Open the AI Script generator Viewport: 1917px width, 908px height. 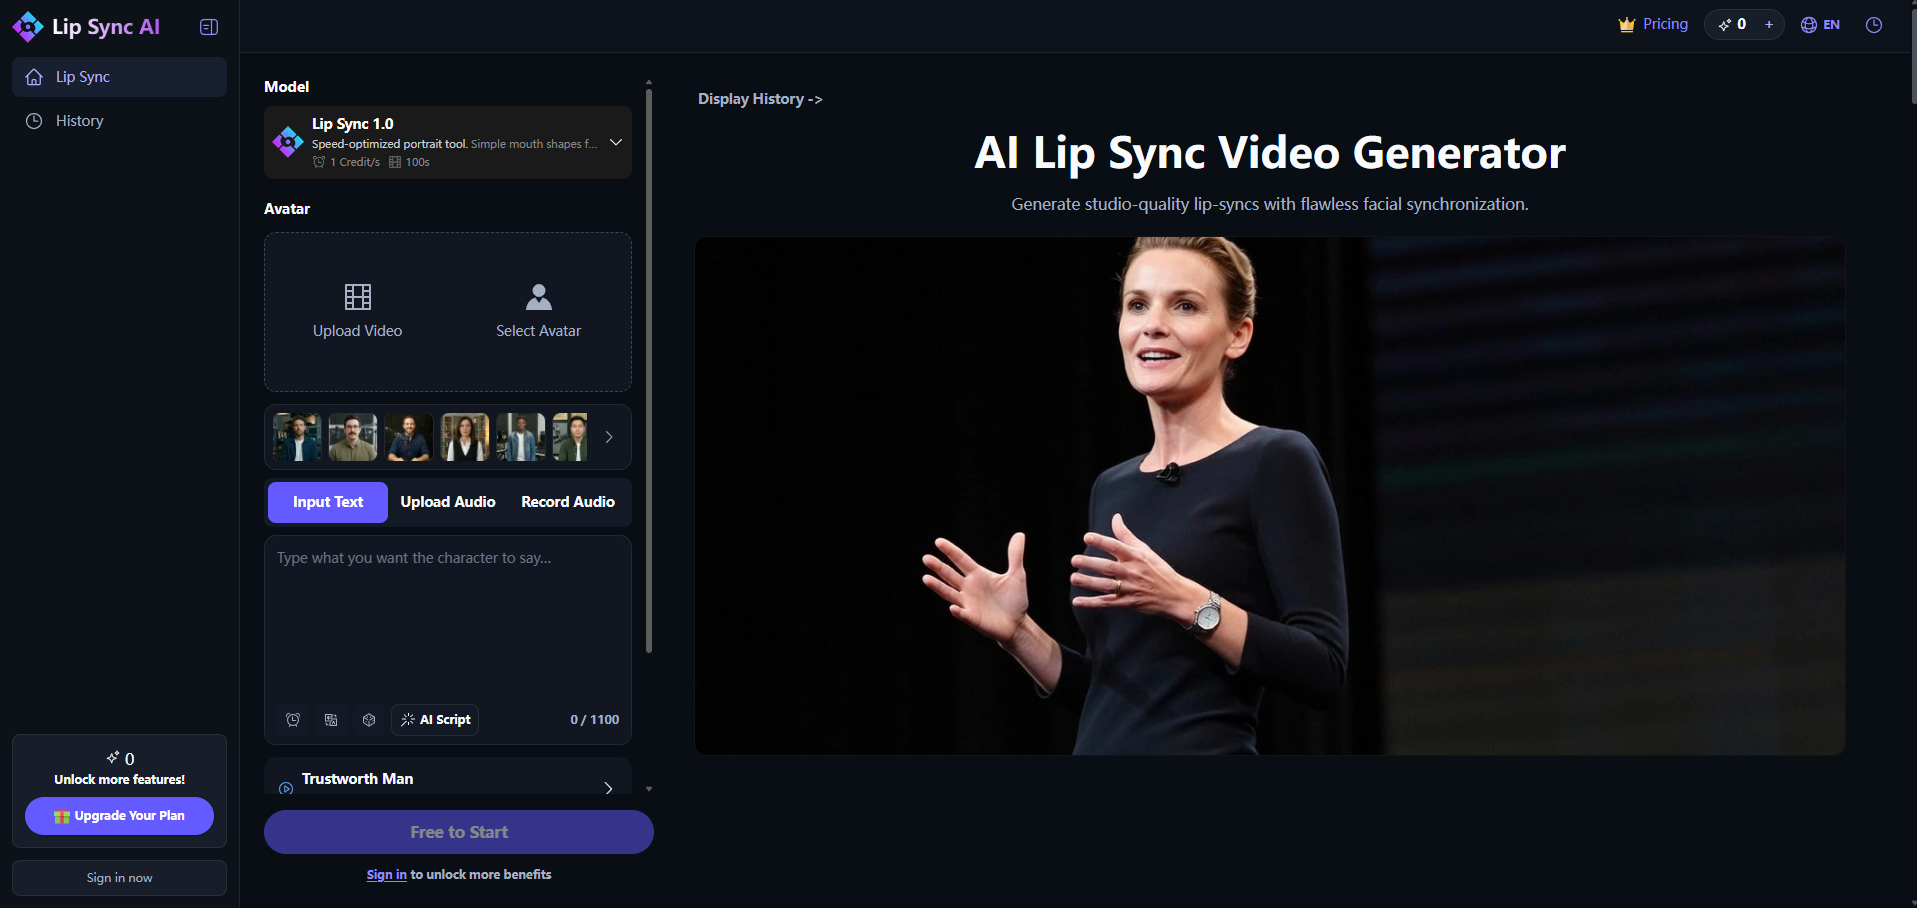[x=435, y=720]
